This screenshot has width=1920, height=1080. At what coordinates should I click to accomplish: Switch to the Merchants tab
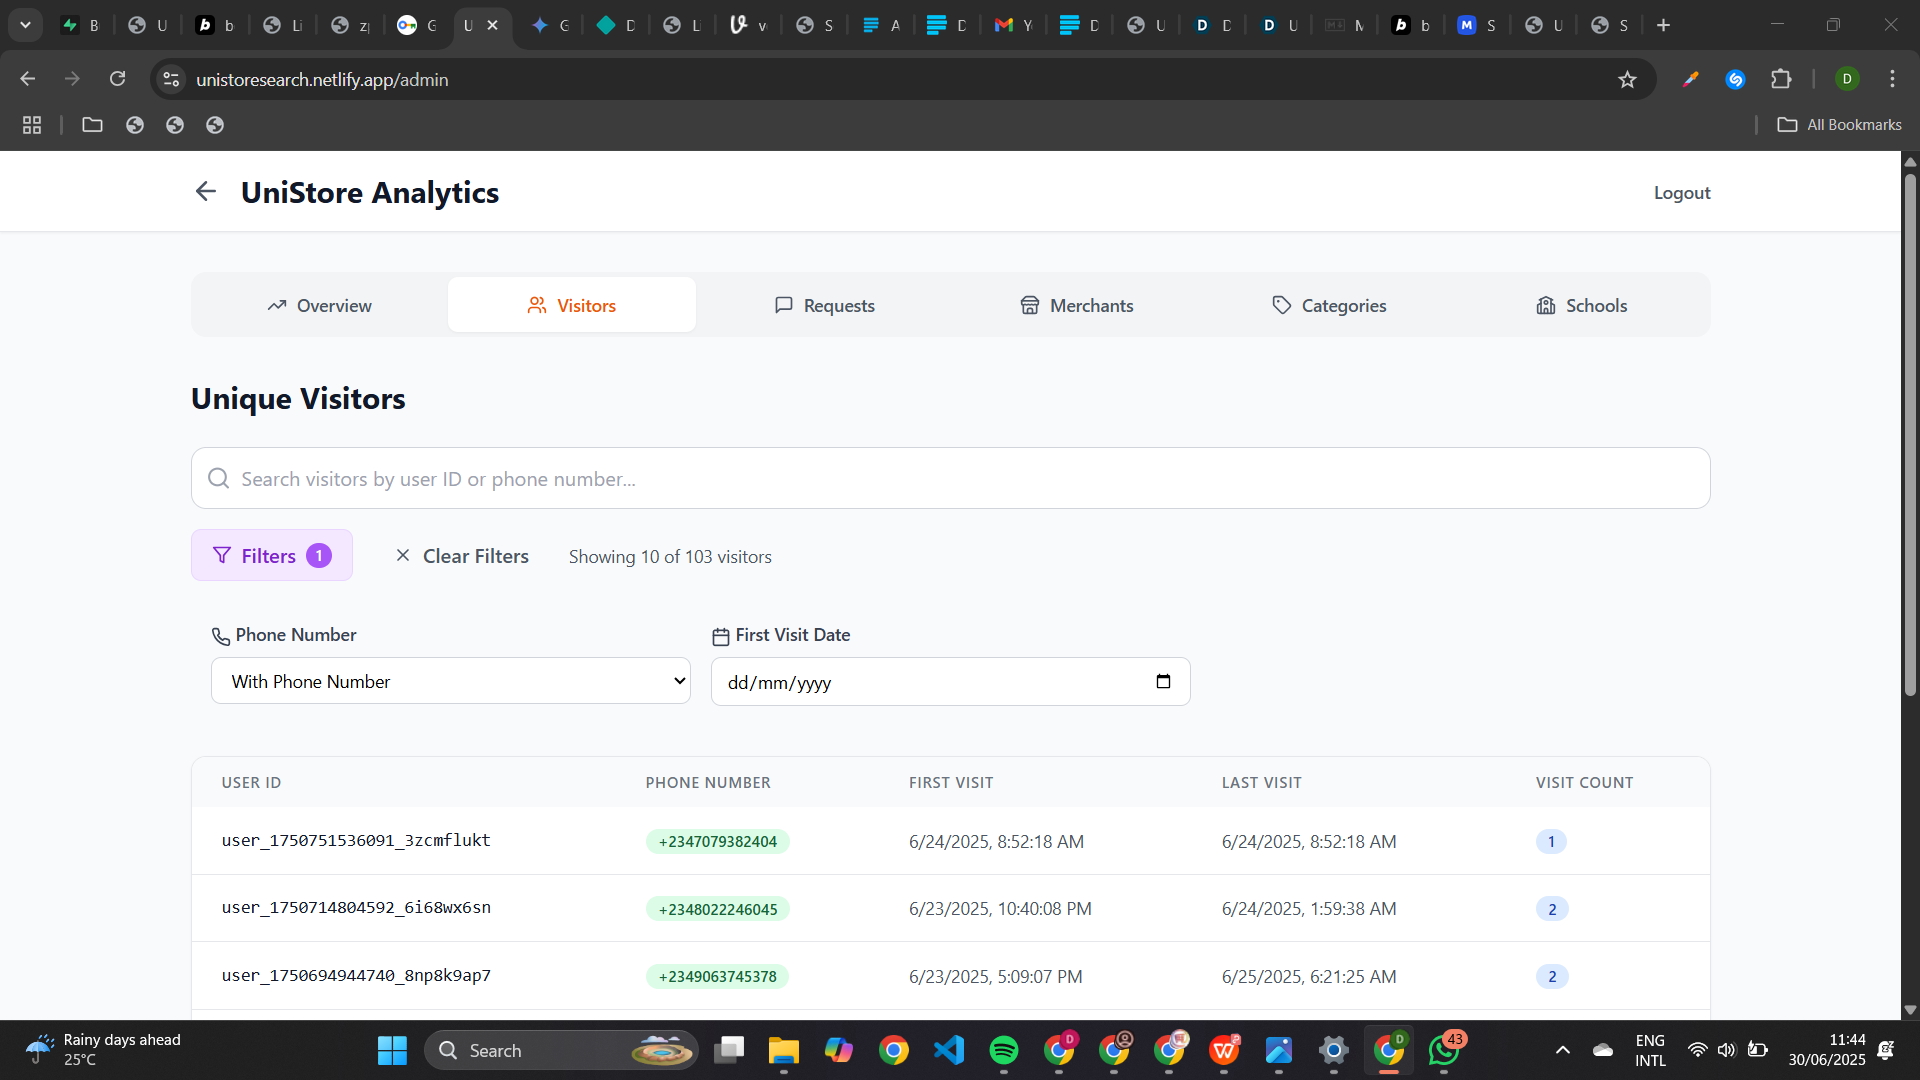pyautogui.click(x=1077, y=306)
